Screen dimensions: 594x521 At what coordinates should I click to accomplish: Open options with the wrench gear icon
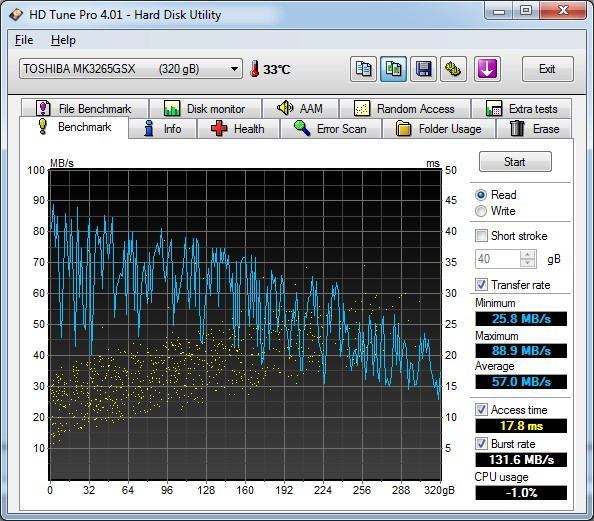pyautogui.click(x=453, y=69)
